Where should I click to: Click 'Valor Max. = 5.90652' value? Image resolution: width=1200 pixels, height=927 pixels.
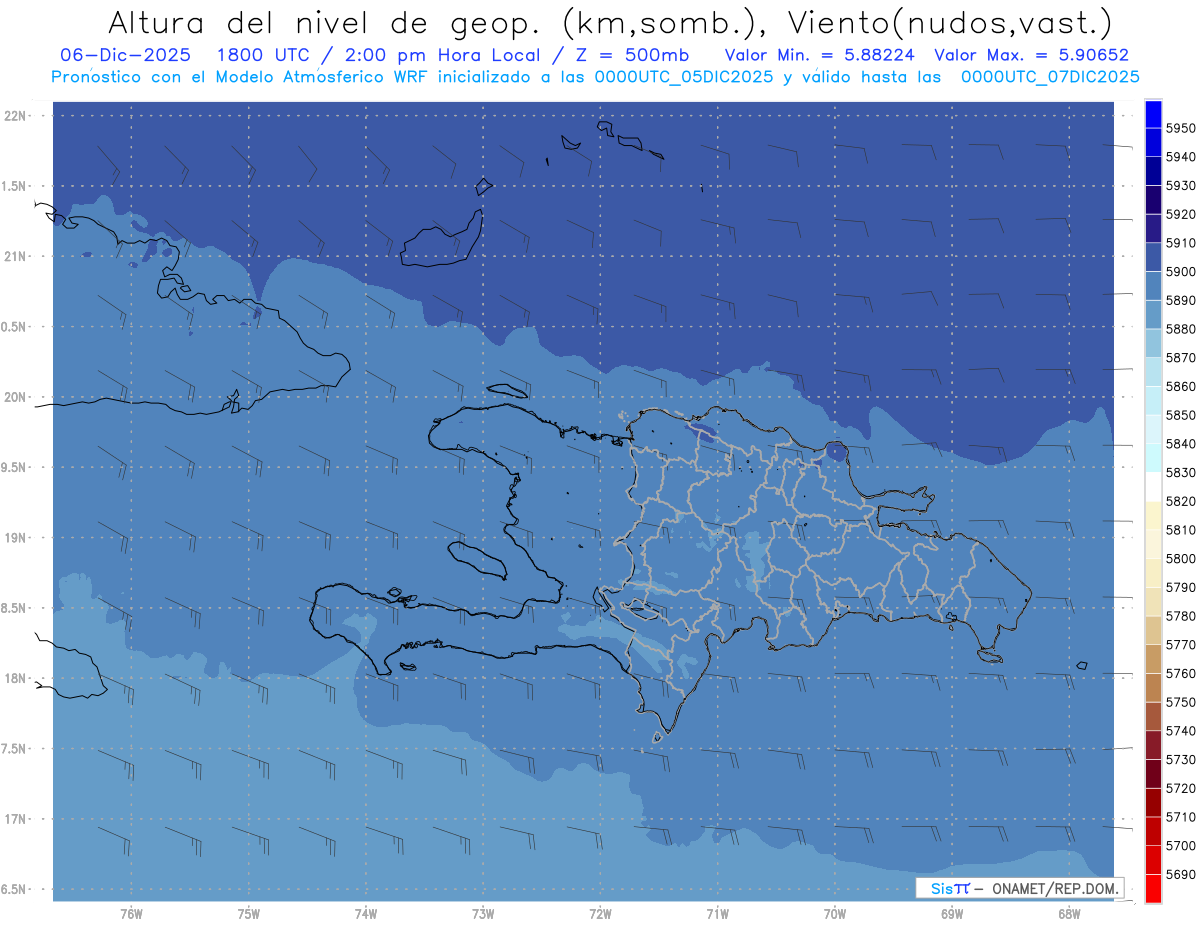[x=1031, y=55]
